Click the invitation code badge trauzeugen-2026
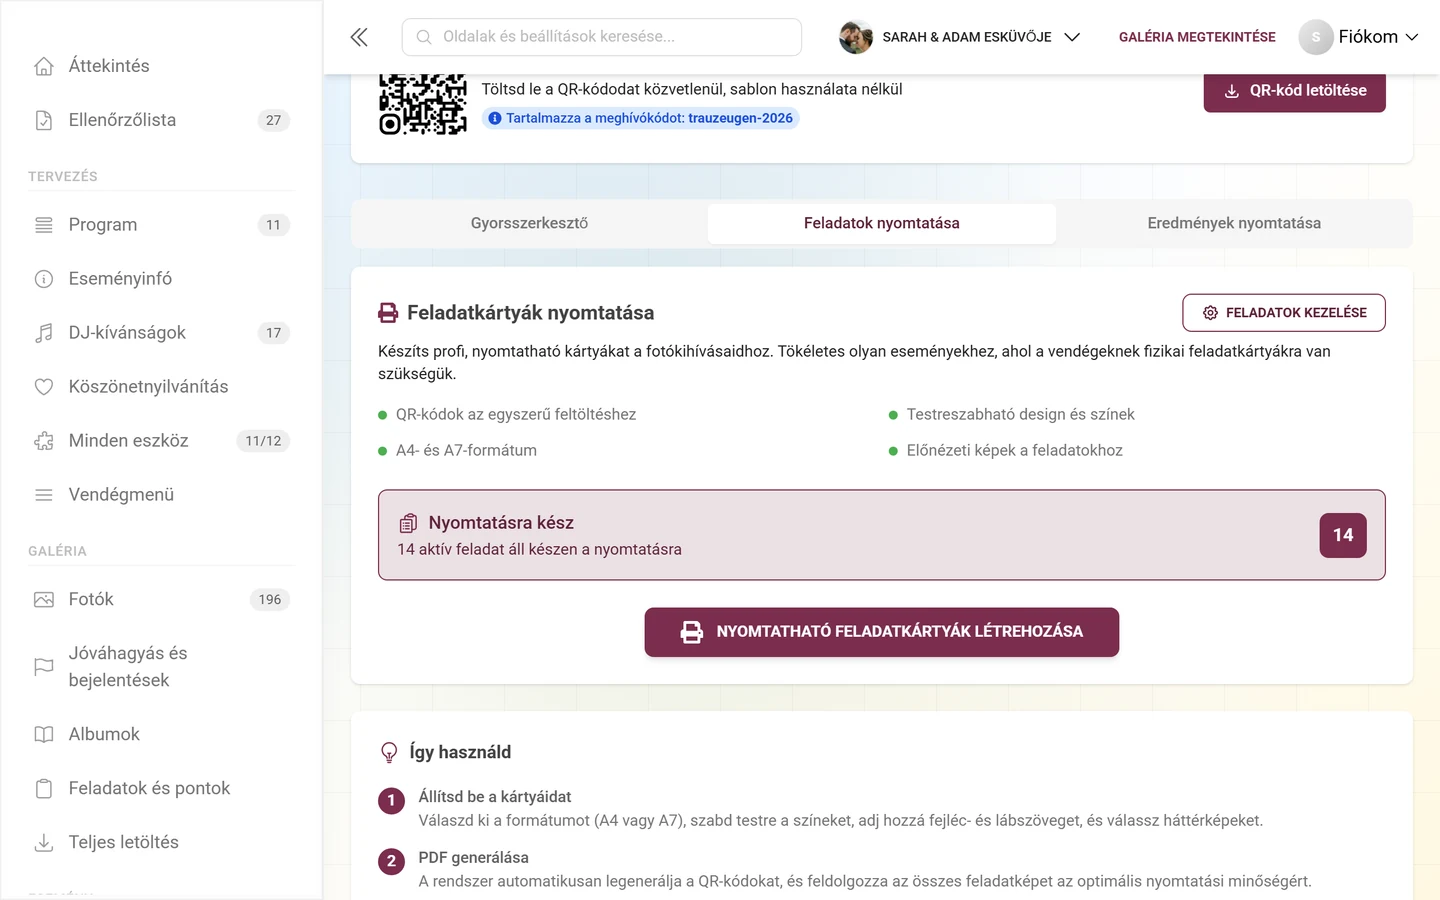The width and height of the screenshot is (1440, 900). [641, 118]
